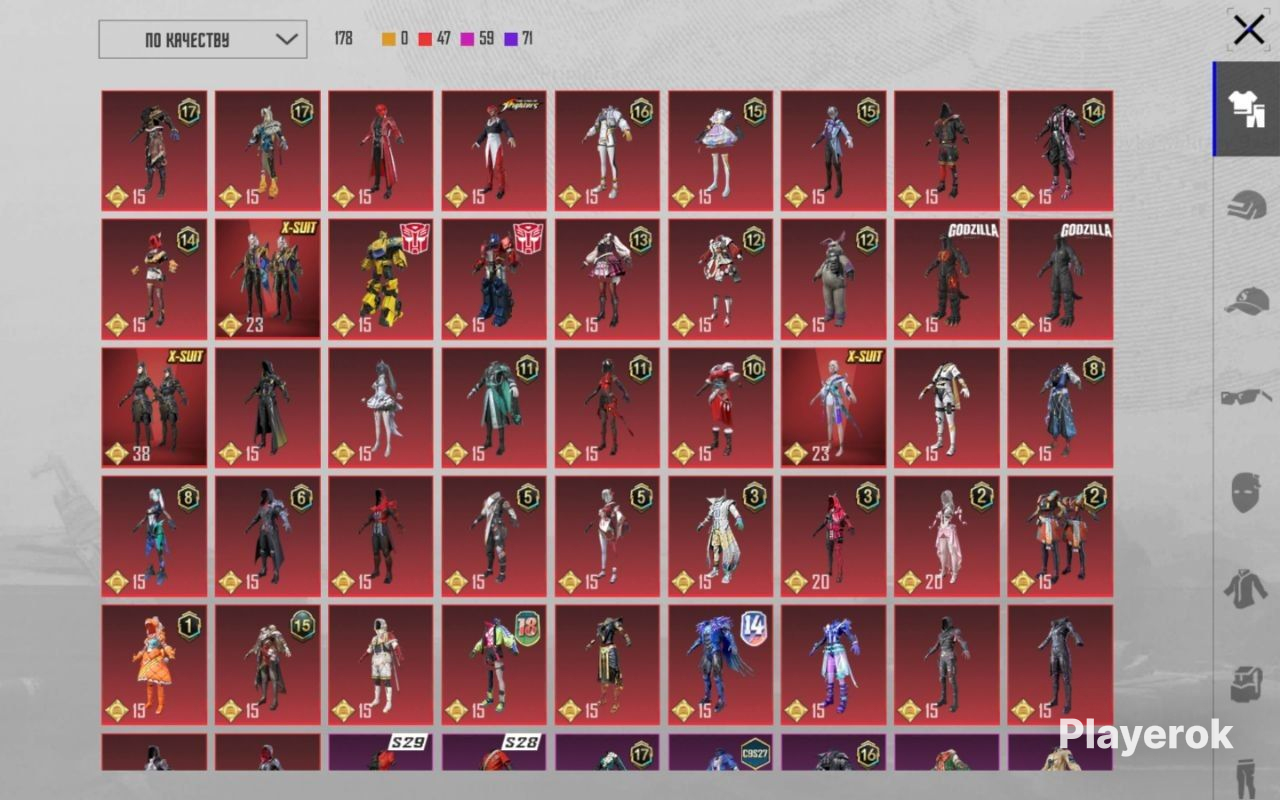Image resolution: width=1280 pixels, height=800 pixels.
Task: Select the gray bunny costume outfit
Action: [833, 279]
